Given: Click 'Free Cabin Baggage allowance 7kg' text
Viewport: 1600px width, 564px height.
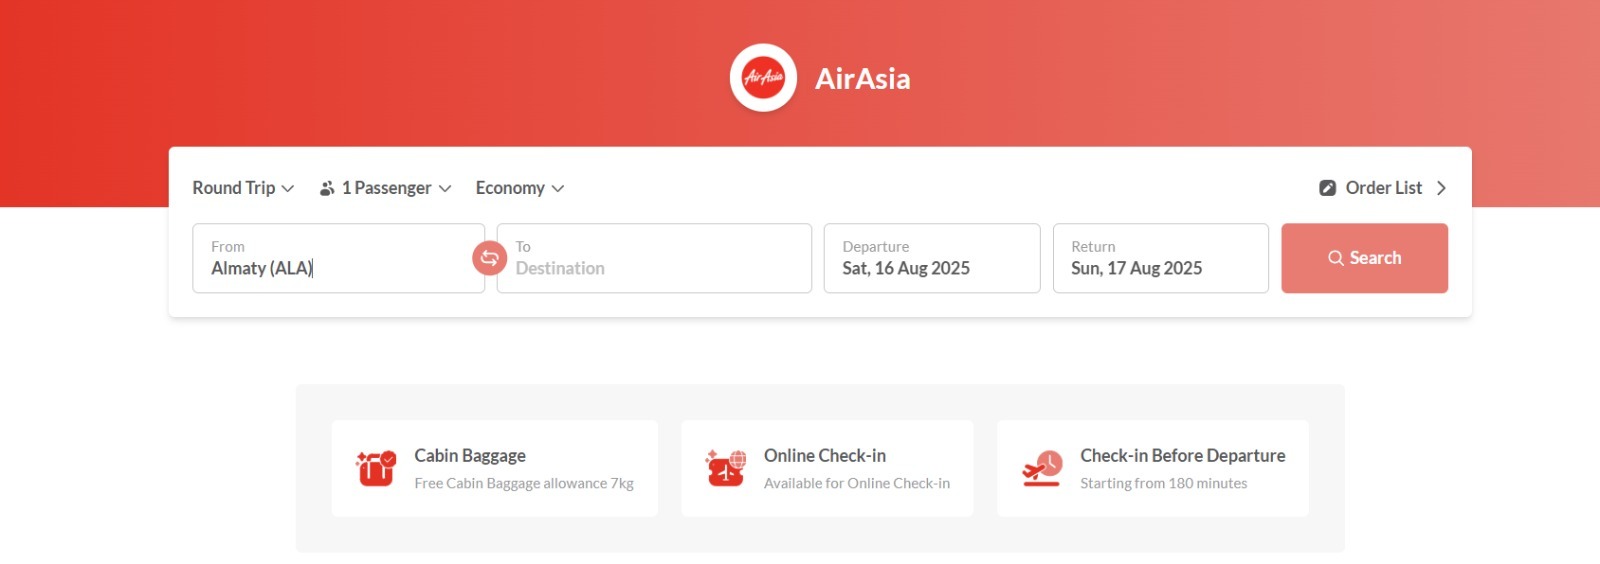Looking at the screenshot, I should 524,483.
